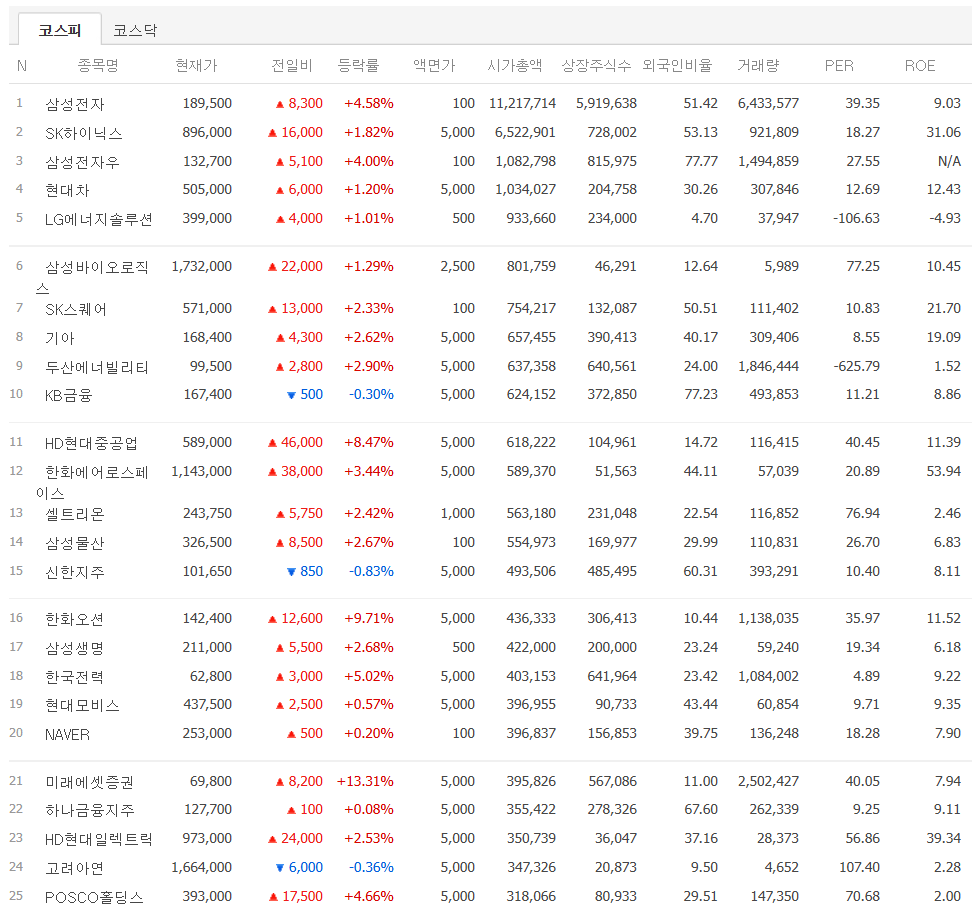Open 한화에어로스페이스 stock link
972x920 pixels.
coord(92,482)
